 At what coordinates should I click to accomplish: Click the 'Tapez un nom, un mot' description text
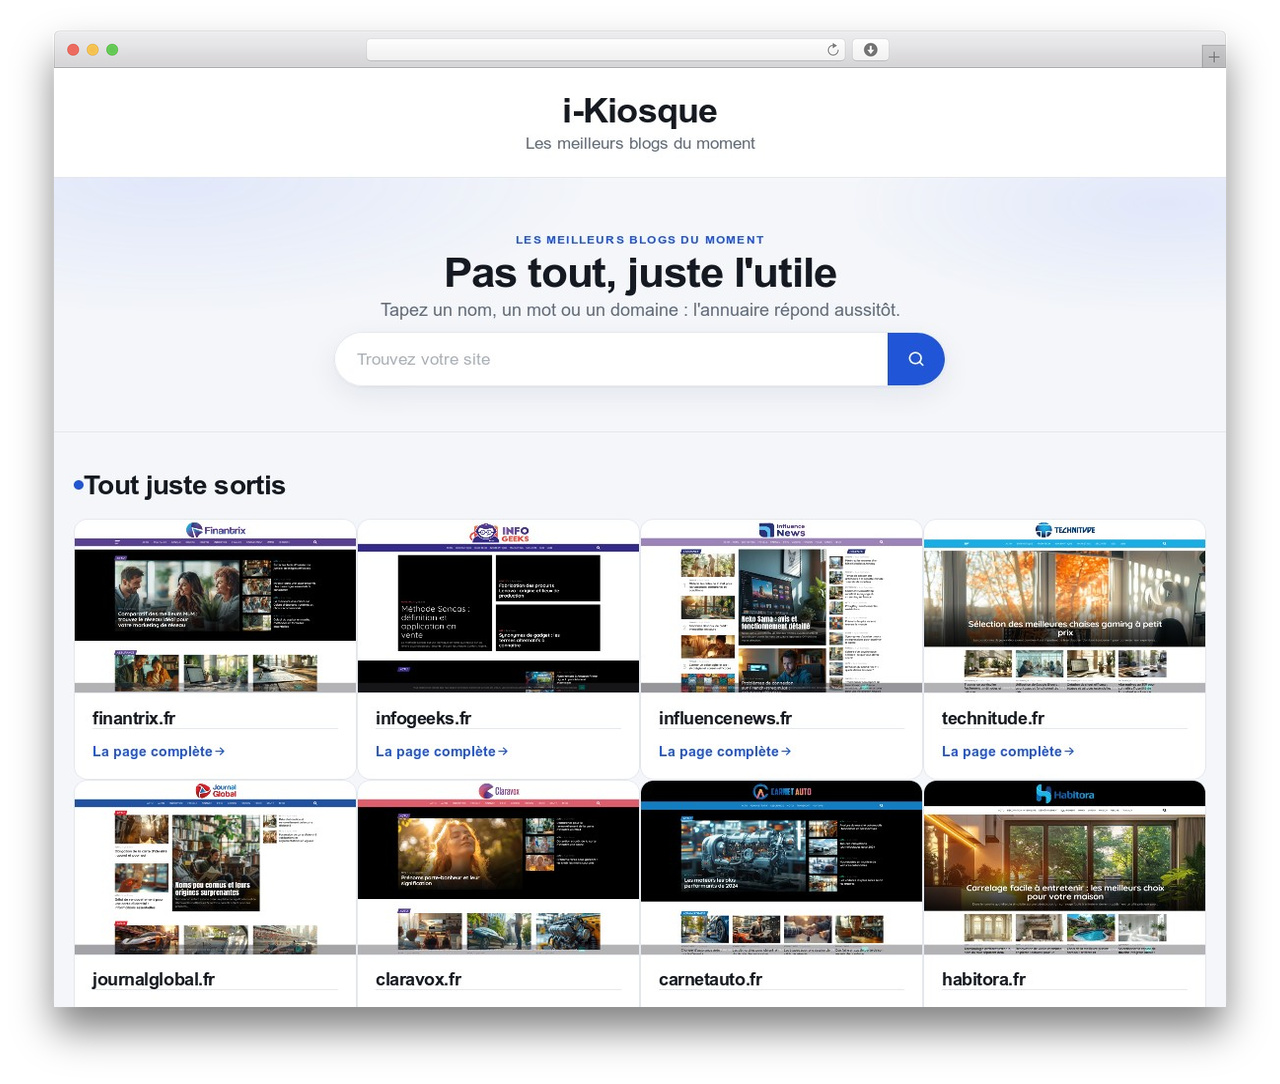point(640,310)
